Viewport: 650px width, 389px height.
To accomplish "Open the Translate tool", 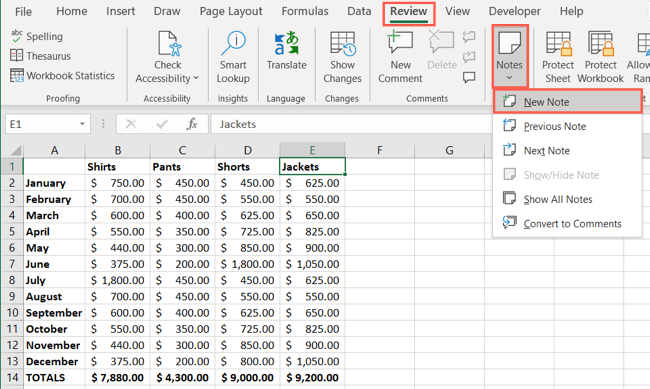I will point(286,51).
